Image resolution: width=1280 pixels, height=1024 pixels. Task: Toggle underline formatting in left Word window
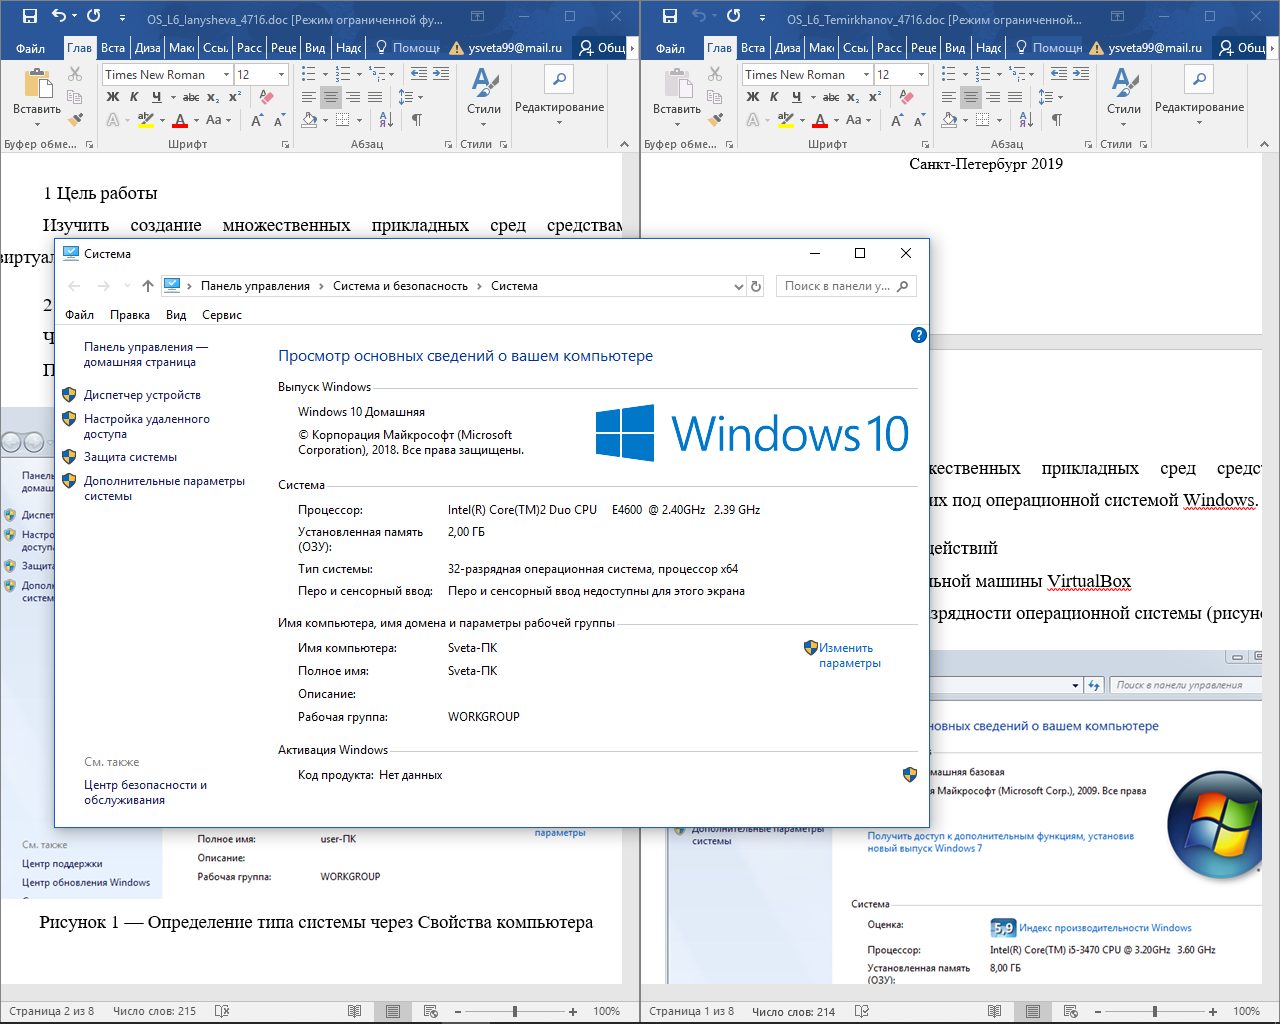[x=156, y=97]
